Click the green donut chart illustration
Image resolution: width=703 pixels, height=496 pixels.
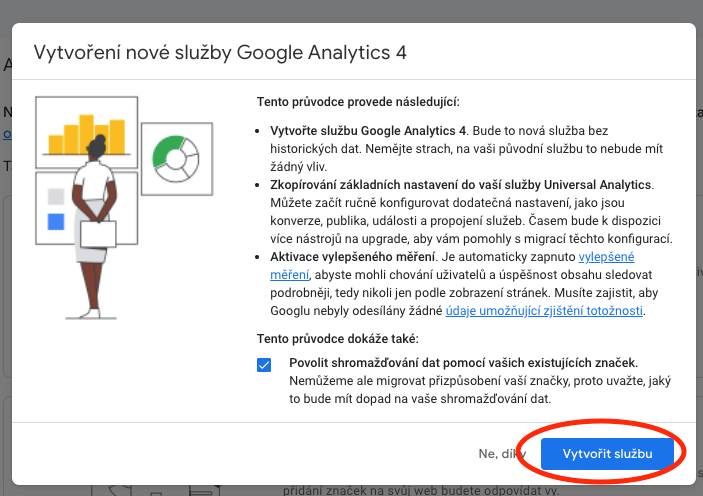tap(177, 159)
